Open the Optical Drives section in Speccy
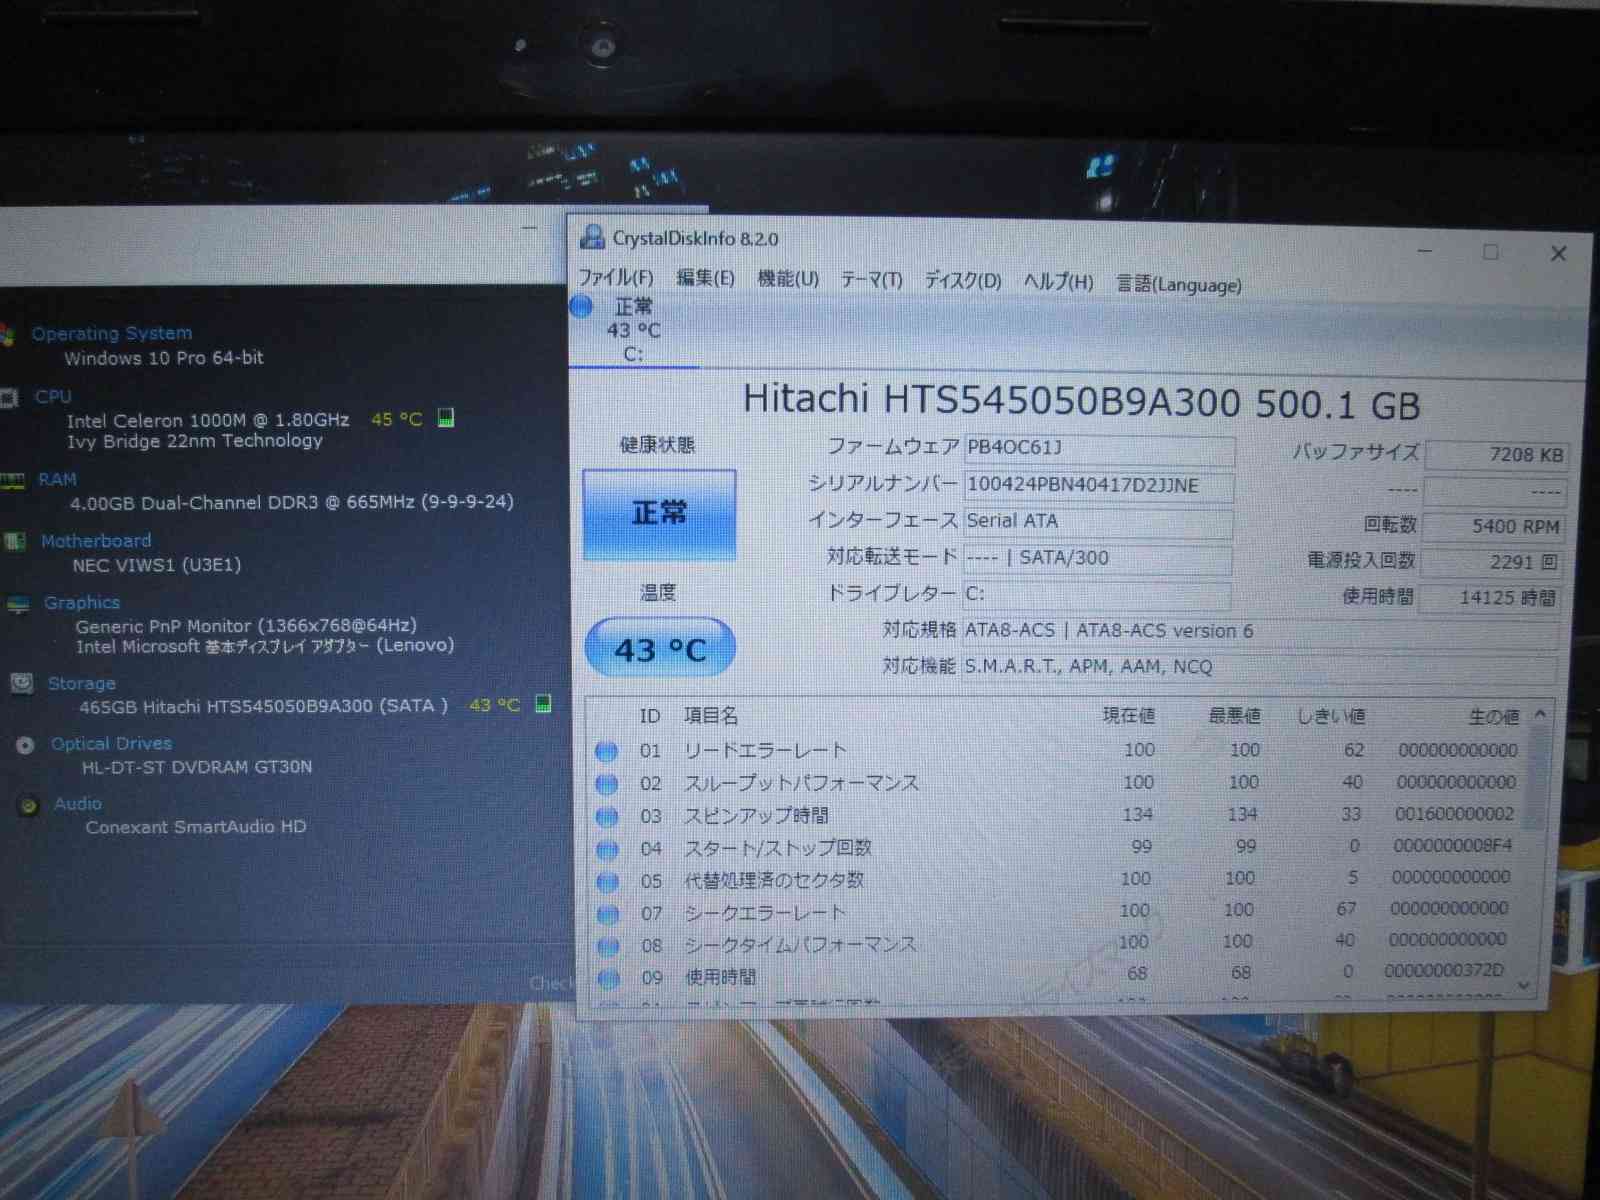 point(112,743)
